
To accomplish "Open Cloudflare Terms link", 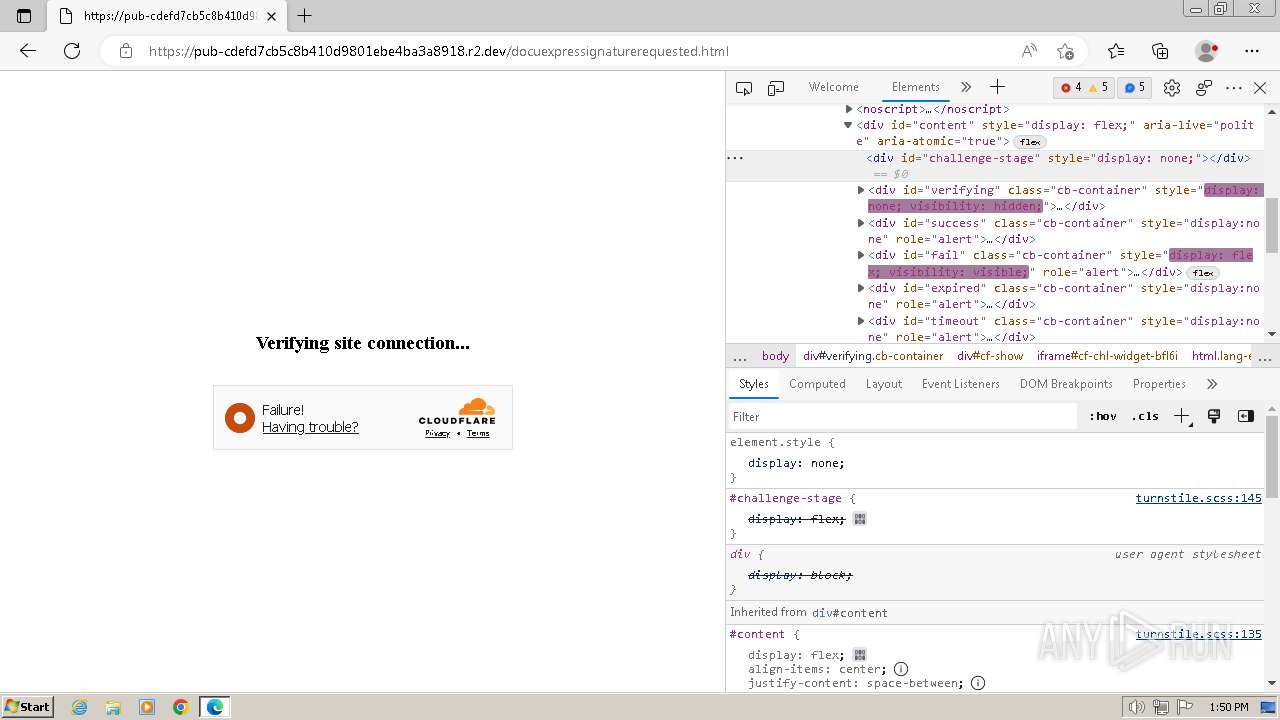I will [478, 433].
